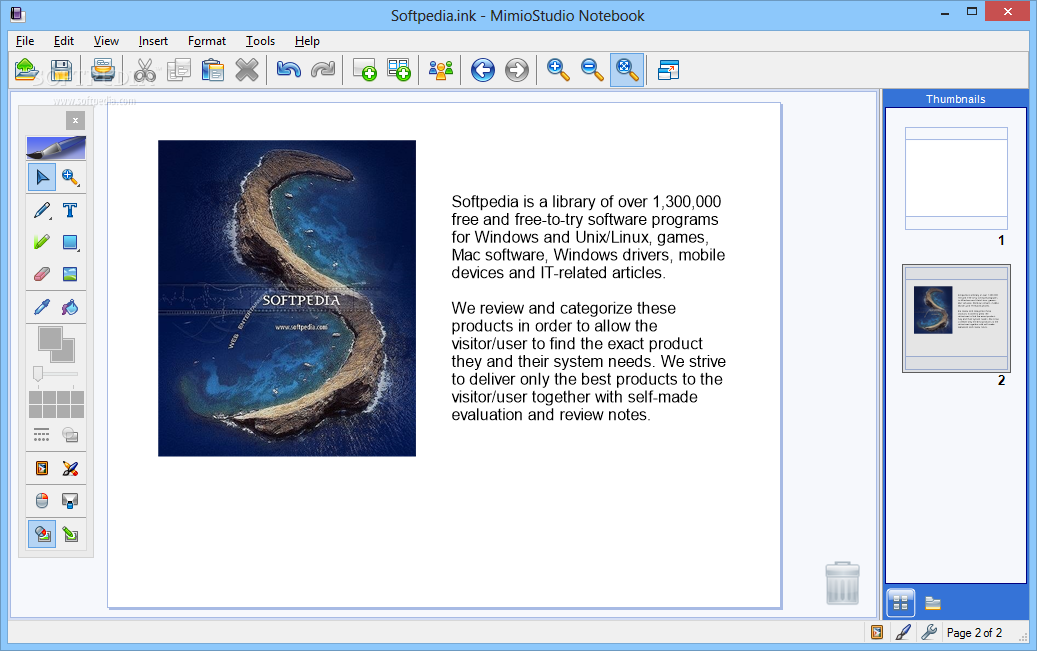This screenshot has width=1037, height=651.
Task: Select the color eyedropper tool
Action: pos(42,307)
